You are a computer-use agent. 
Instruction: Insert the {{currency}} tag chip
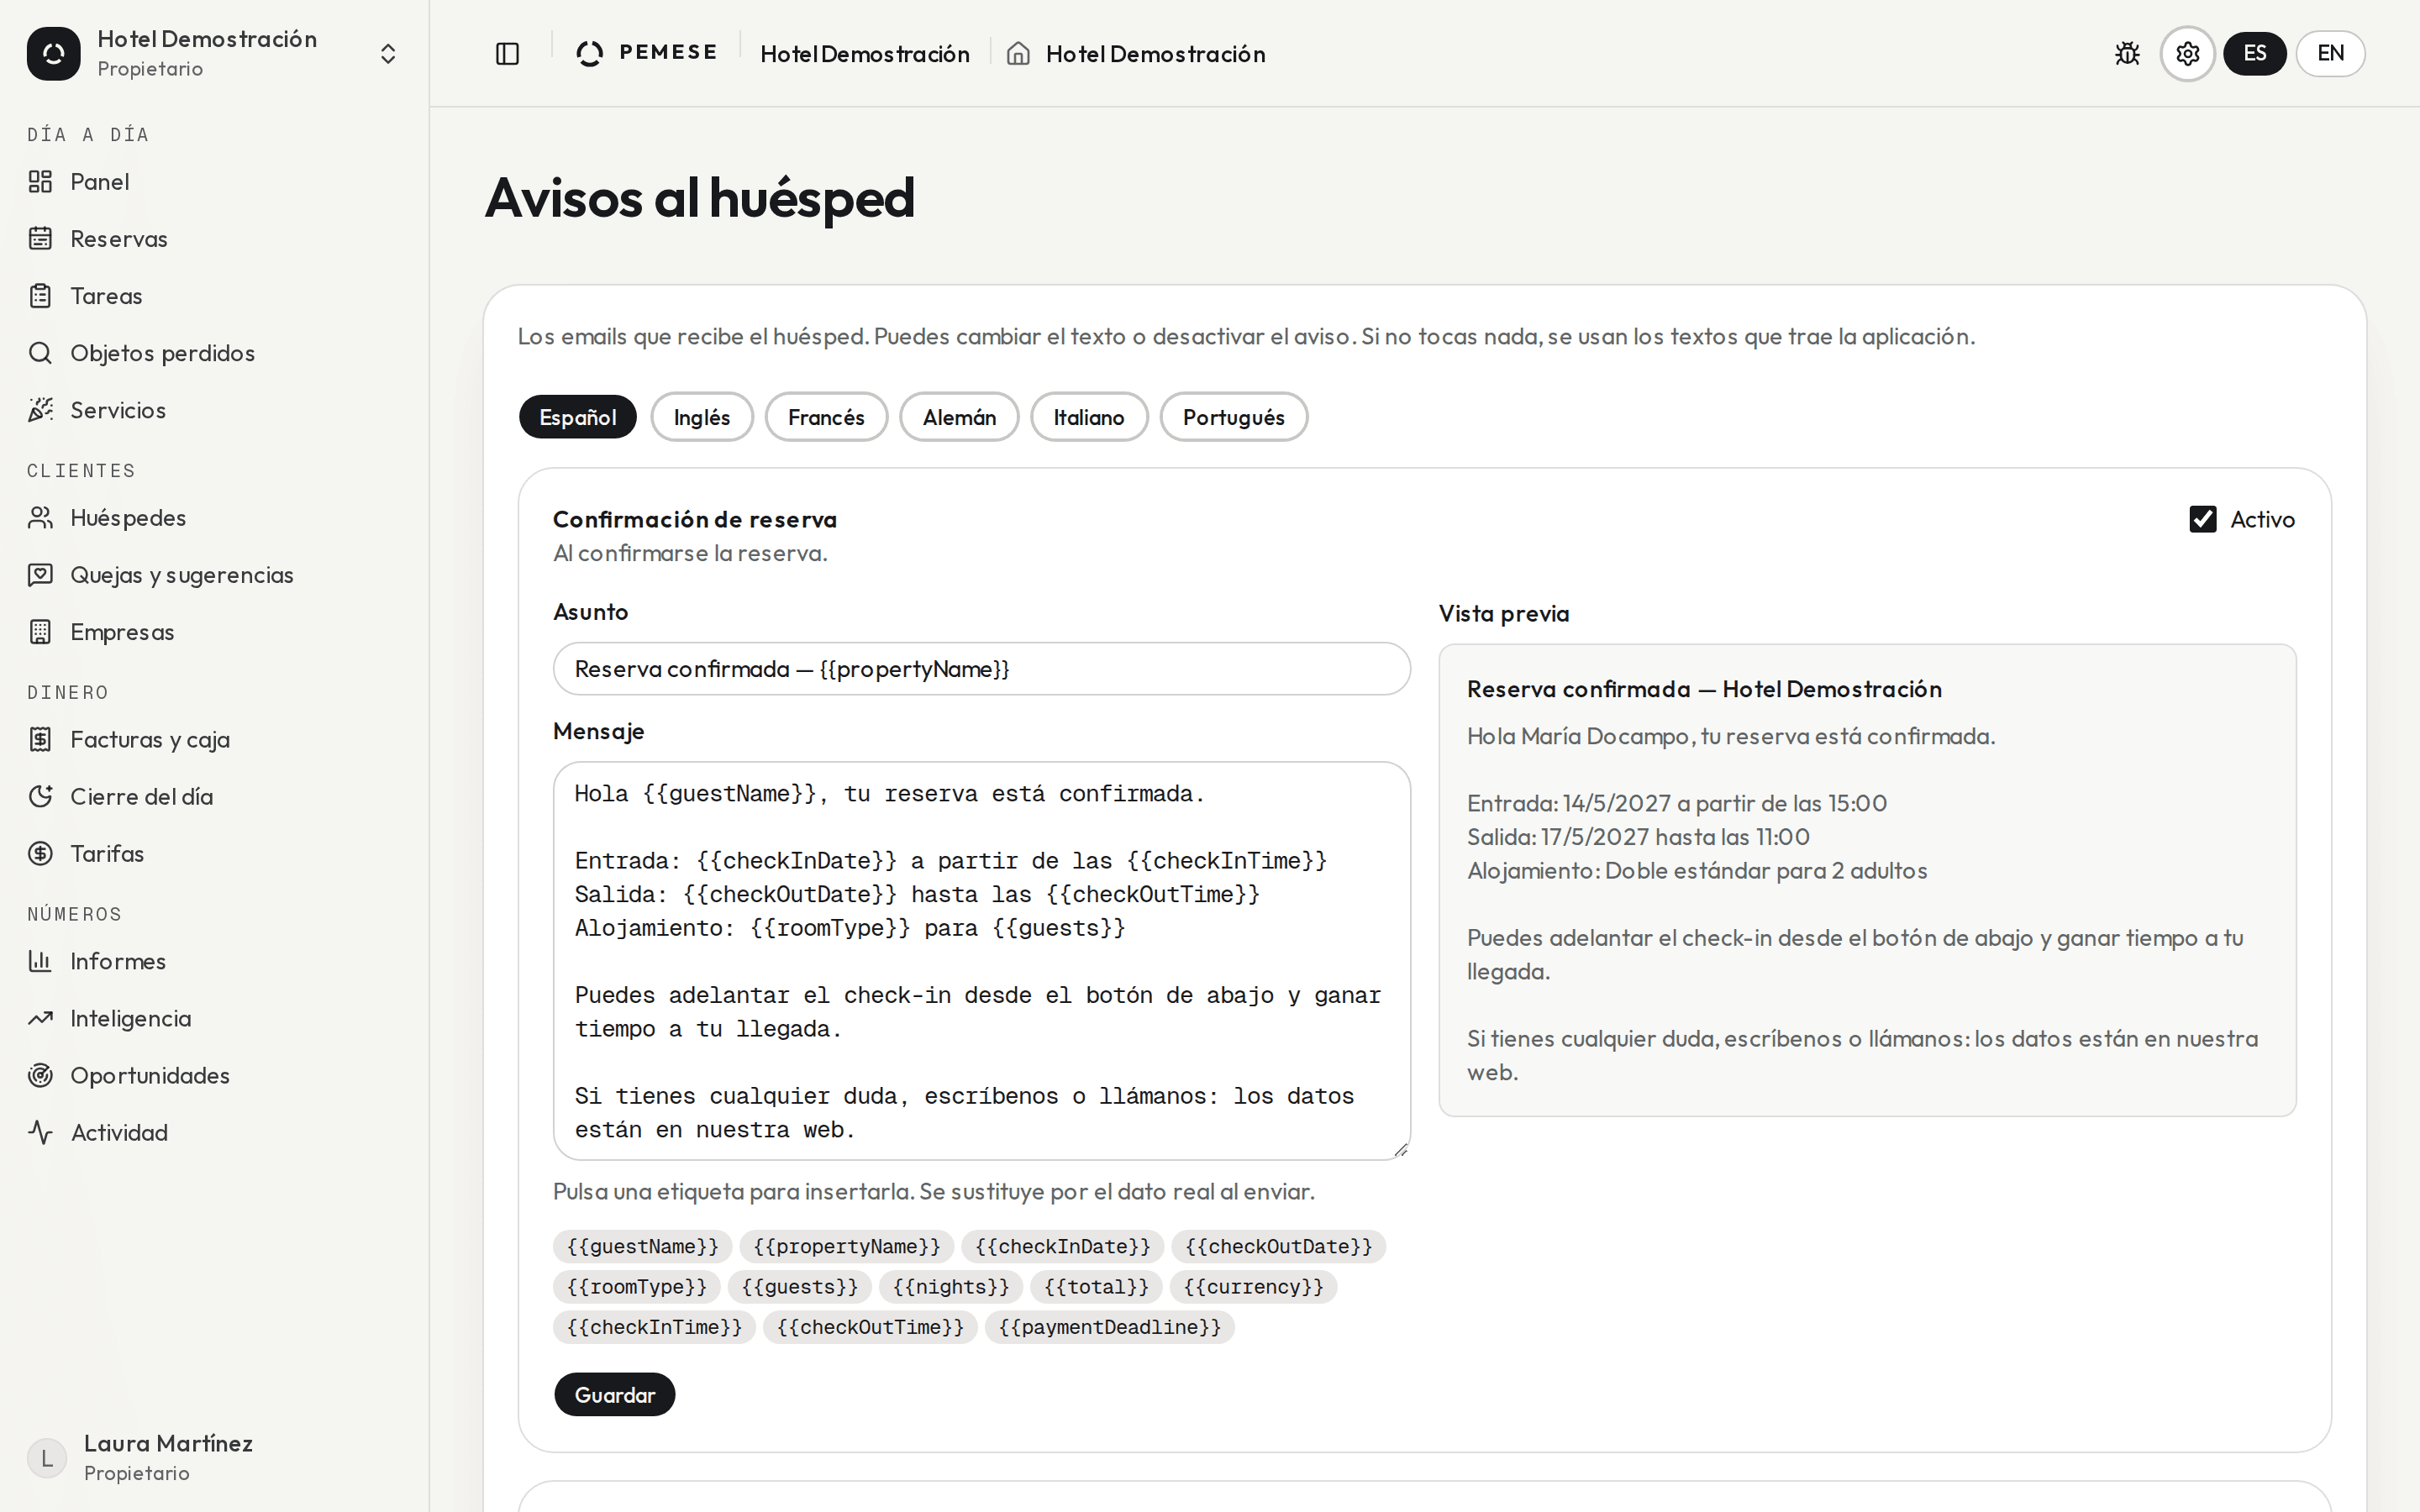click(x=1253, y=1287)
